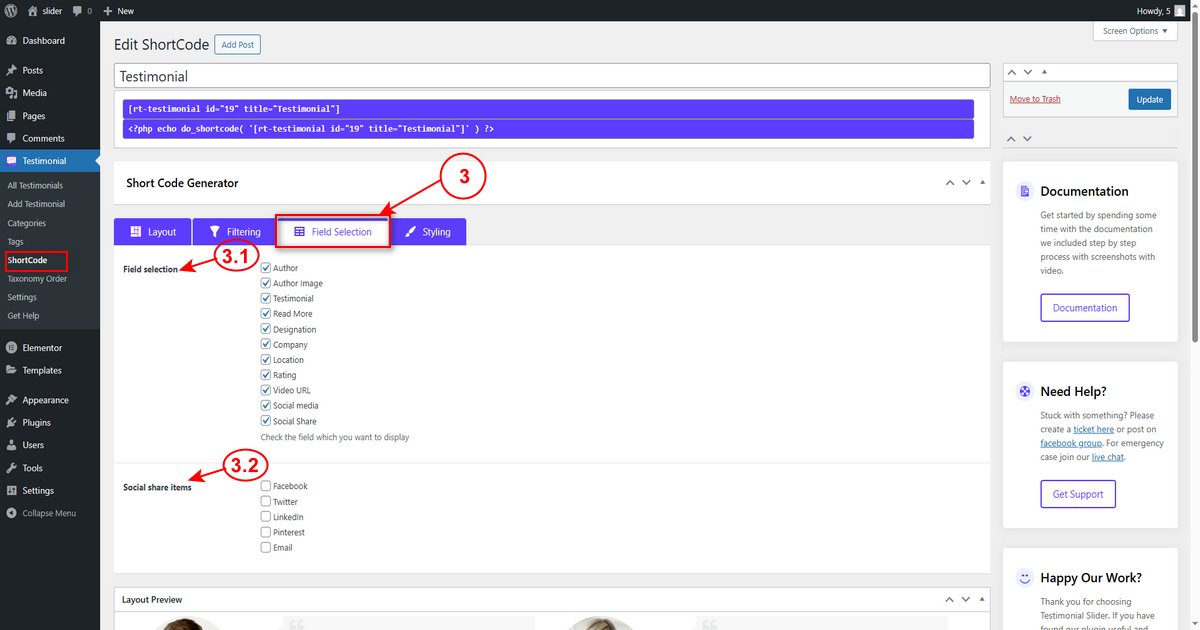Image resolution: width=1200 pixels, height=630 pixels.
Task: Open the Filtering tab
Action: coord(234,232)
